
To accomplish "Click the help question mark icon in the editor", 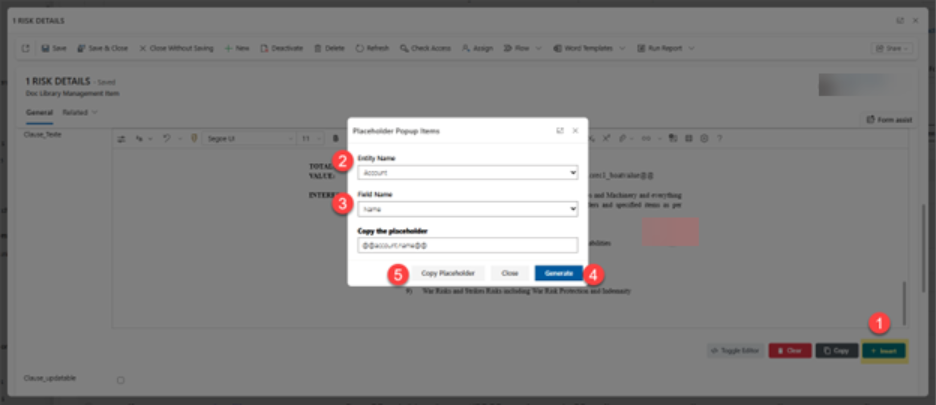I will pos(720,139).
